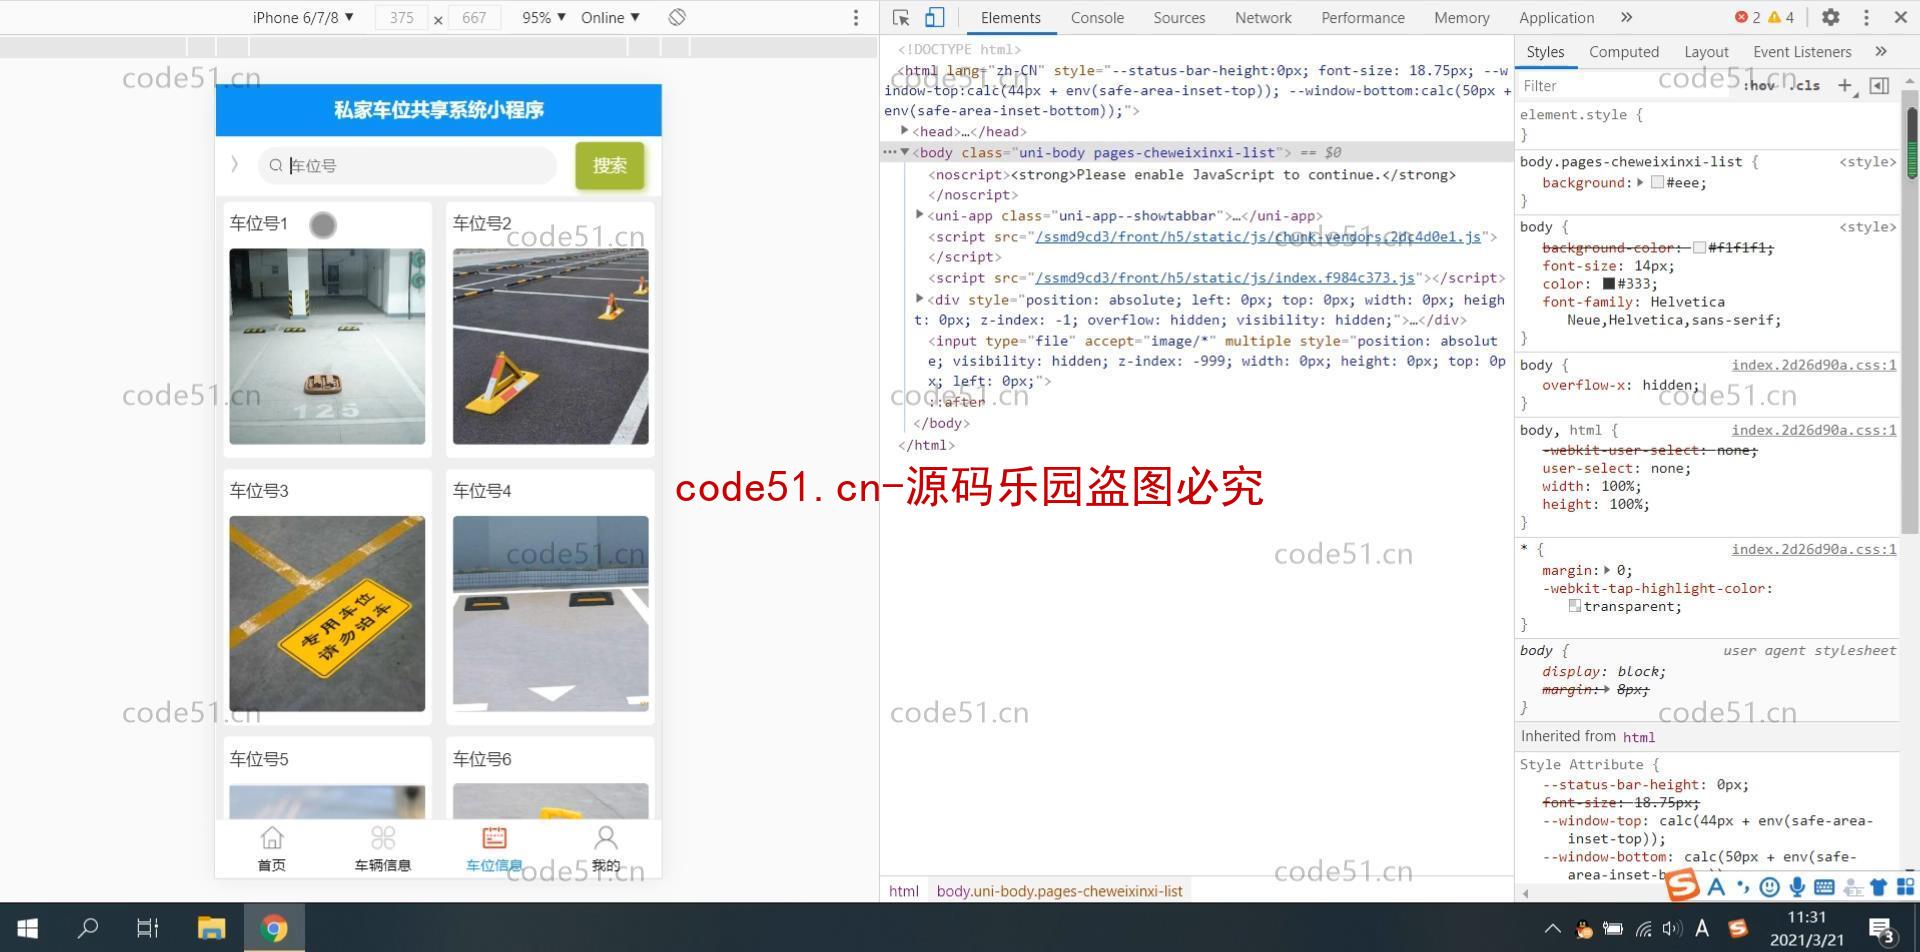Open Task View on taskbar
Viewport: 1920px width, 952px height.
tap(147, 928)
